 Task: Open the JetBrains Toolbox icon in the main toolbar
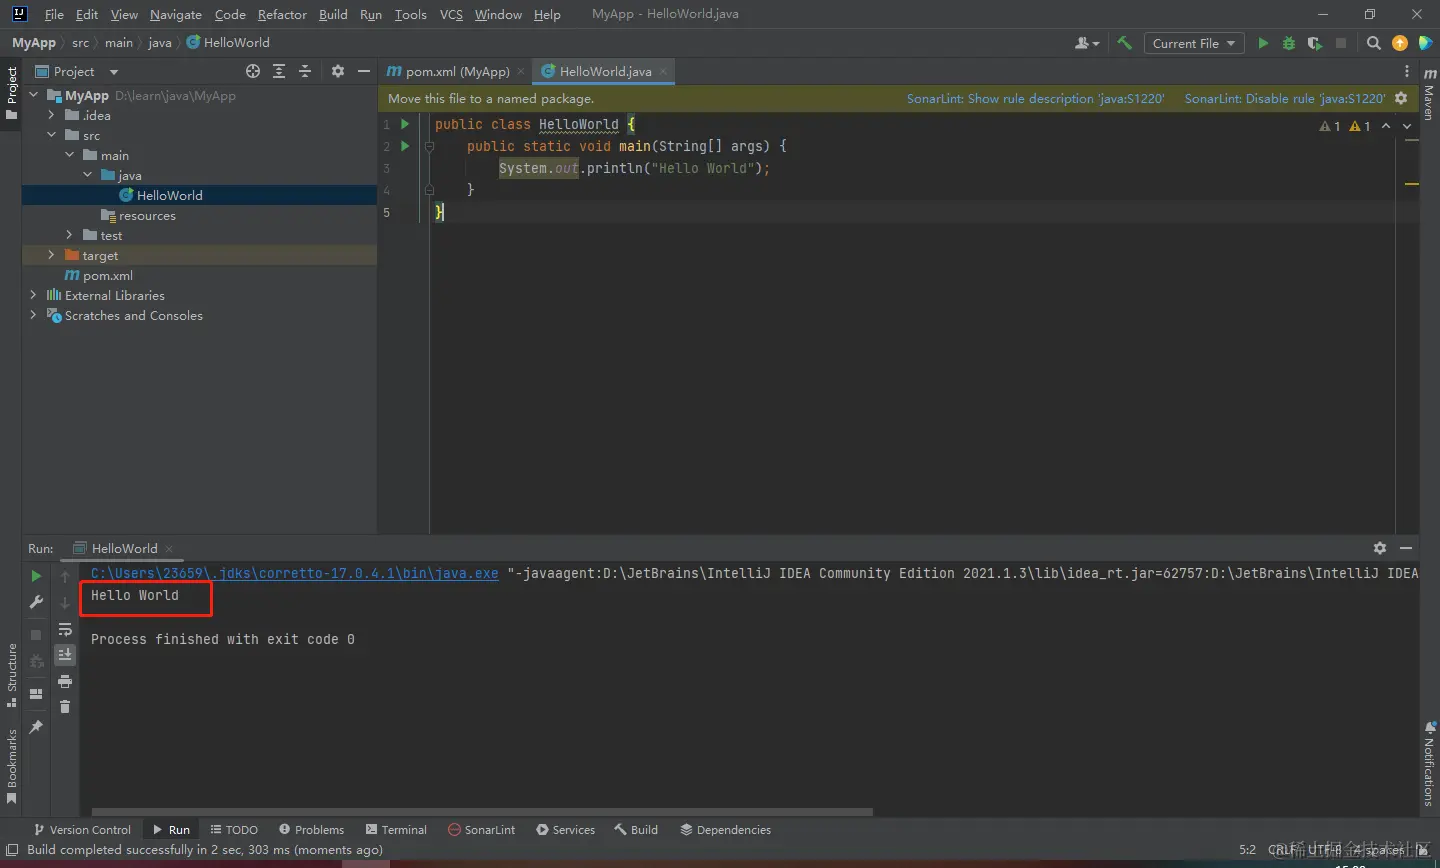[x=1426, y=43]
